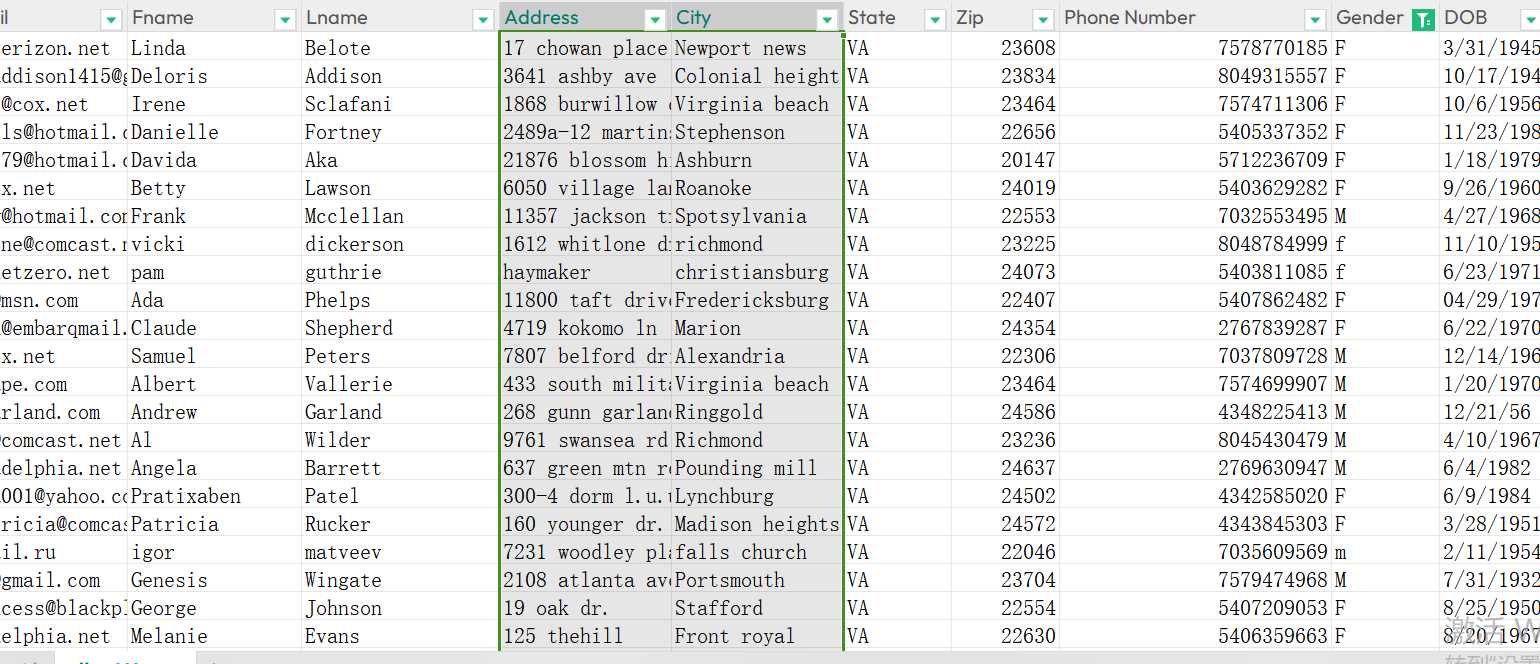Select the cell containing Mcclellan
The height and width of the screenshot is (664, 1540).
coord(400,216)
